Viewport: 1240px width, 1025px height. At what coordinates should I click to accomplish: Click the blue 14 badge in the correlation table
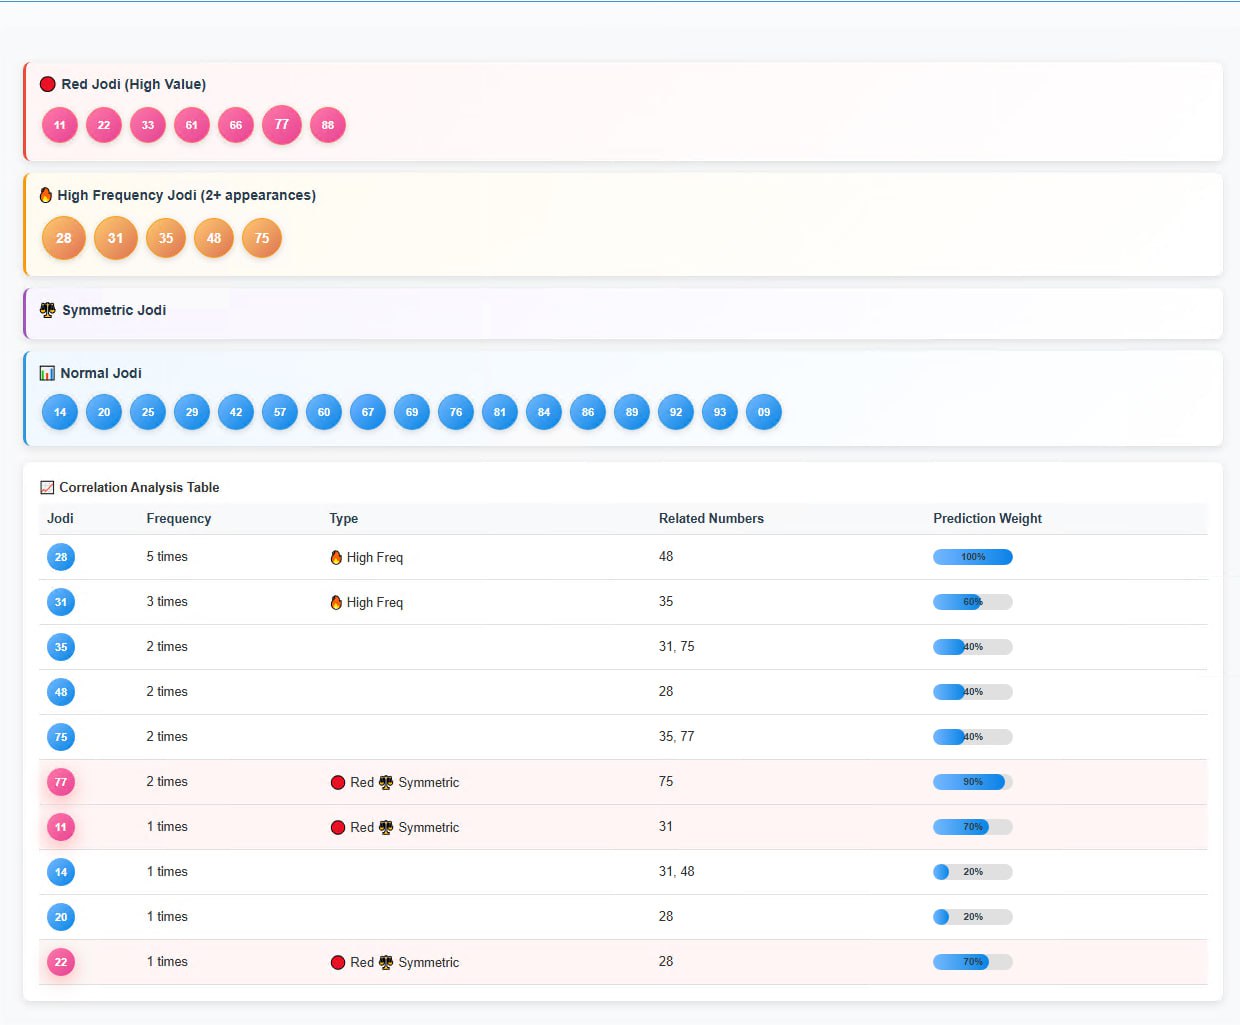61,872
